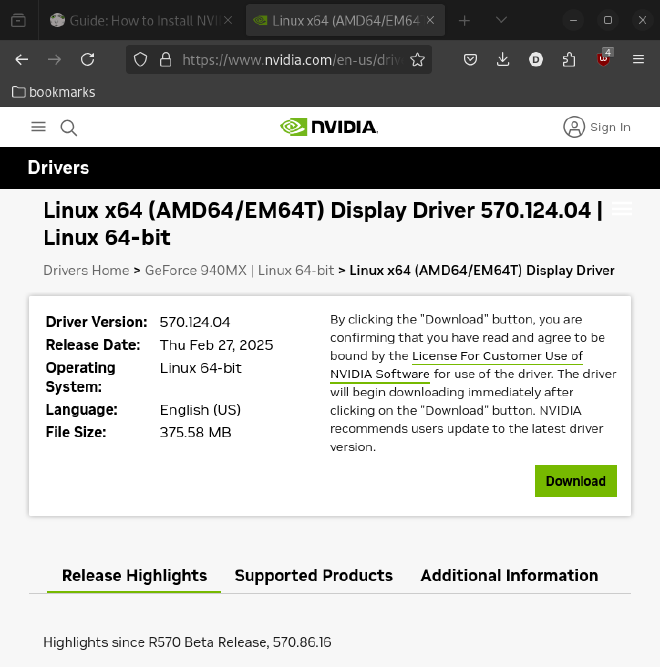This screenshot has height=667, width=660.
Task: Maximize the browser window
Action: (608, 20)
